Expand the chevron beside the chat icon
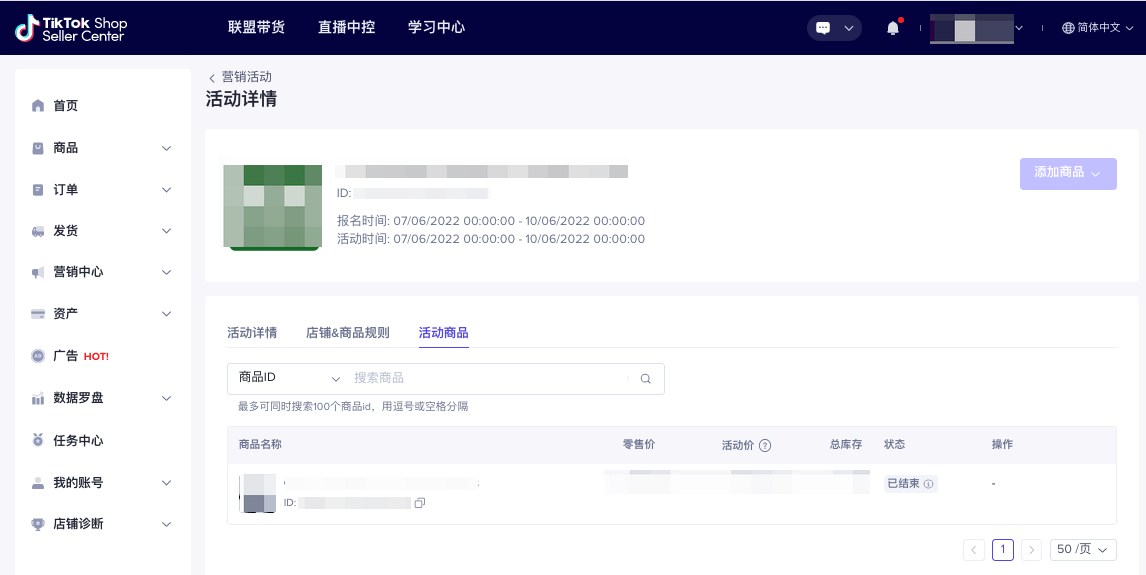Screen dimensions: 1146x575 (849, 28)
